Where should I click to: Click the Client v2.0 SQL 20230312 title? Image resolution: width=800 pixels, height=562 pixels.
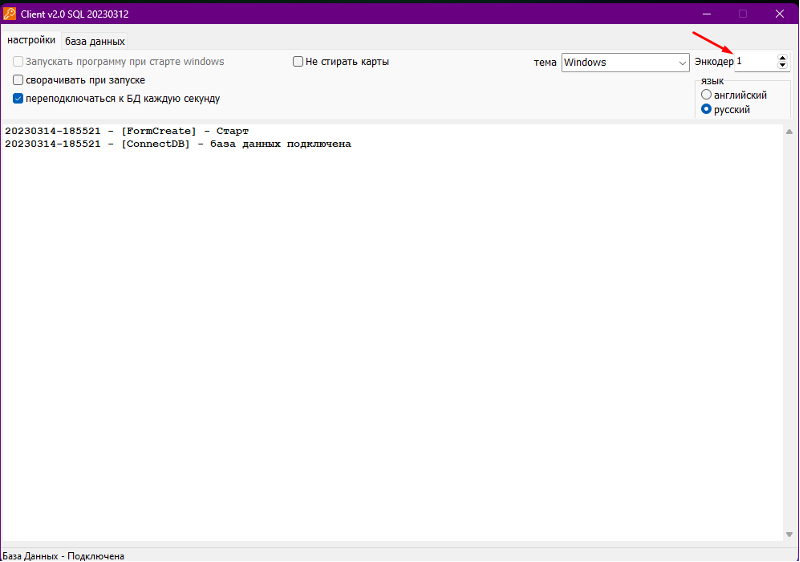click(74, 14)
